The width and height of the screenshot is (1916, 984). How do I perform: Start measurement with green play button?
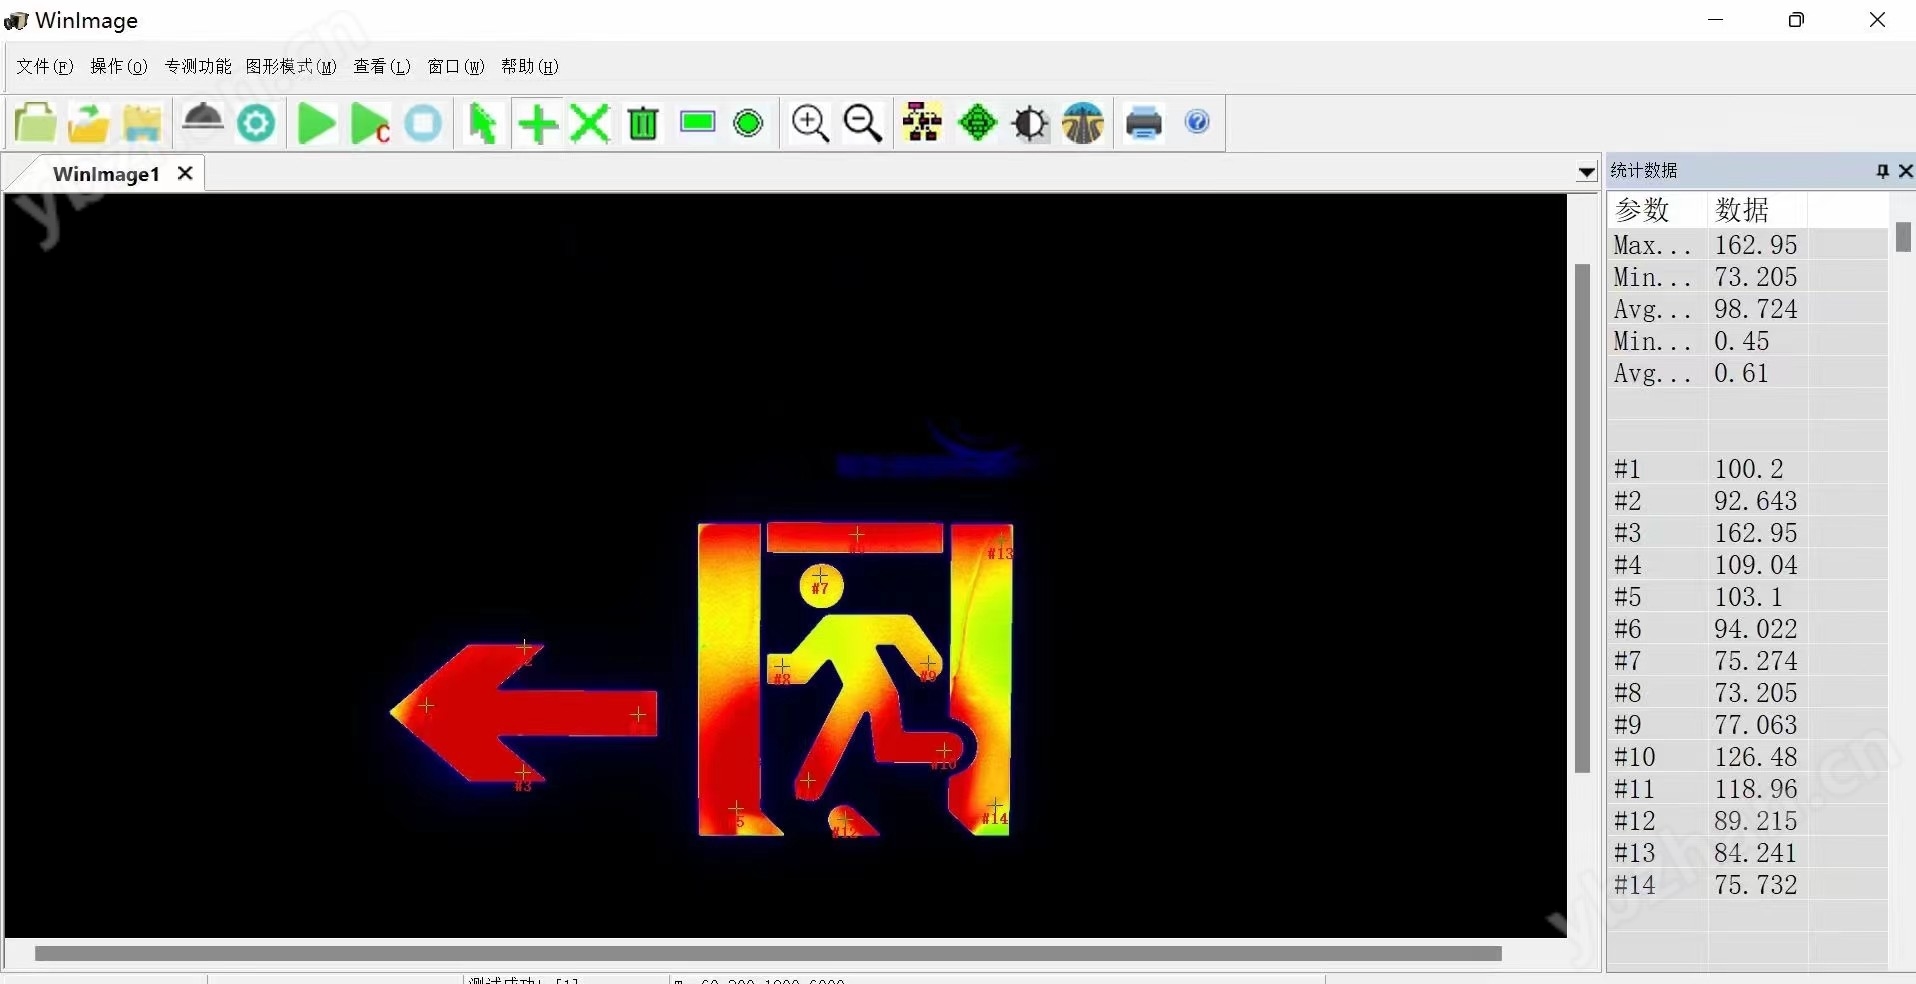pos(317,124)
